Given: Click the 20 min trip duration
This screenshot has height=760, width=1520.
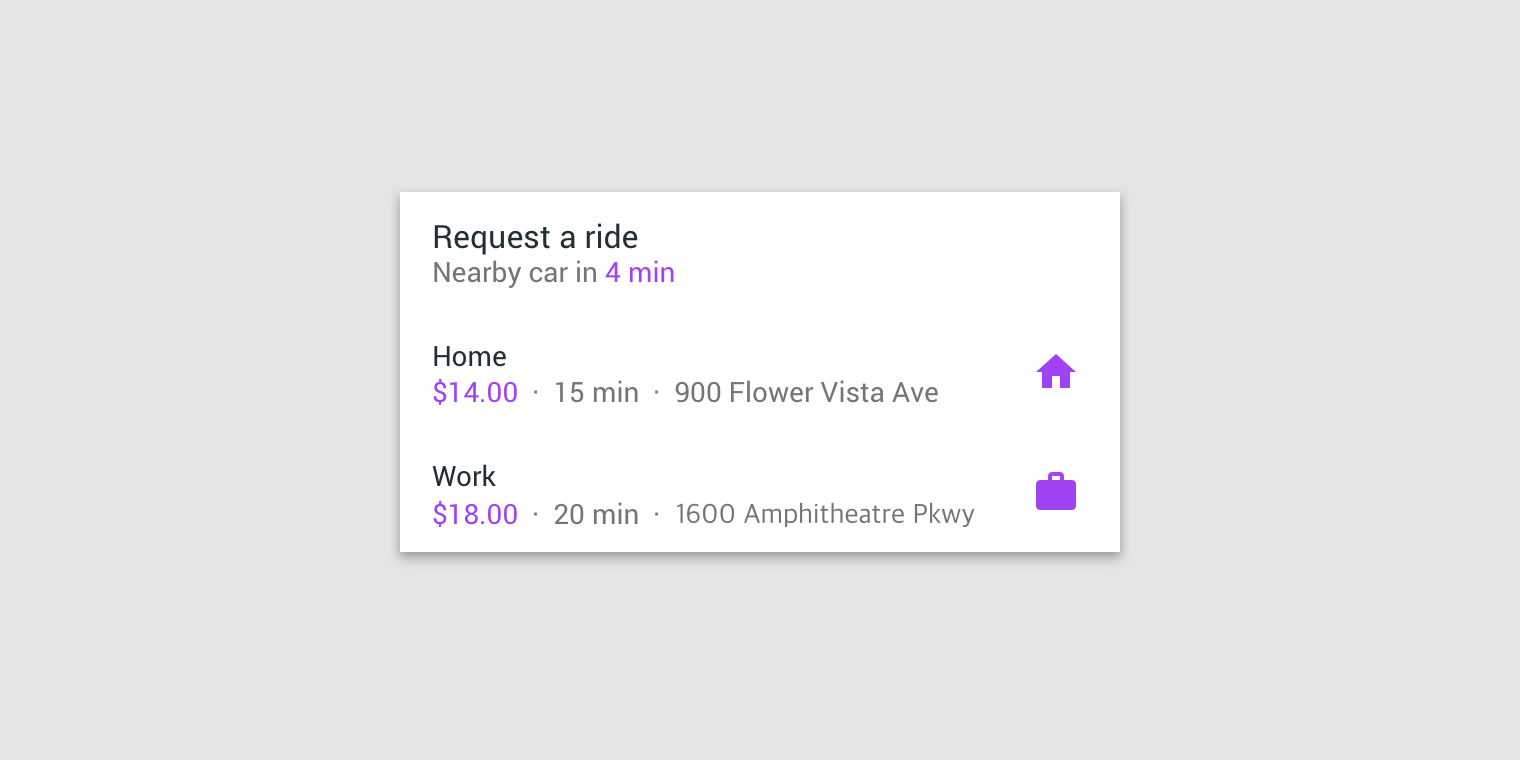Looking at the screenshot, I should tap(596, 515).
